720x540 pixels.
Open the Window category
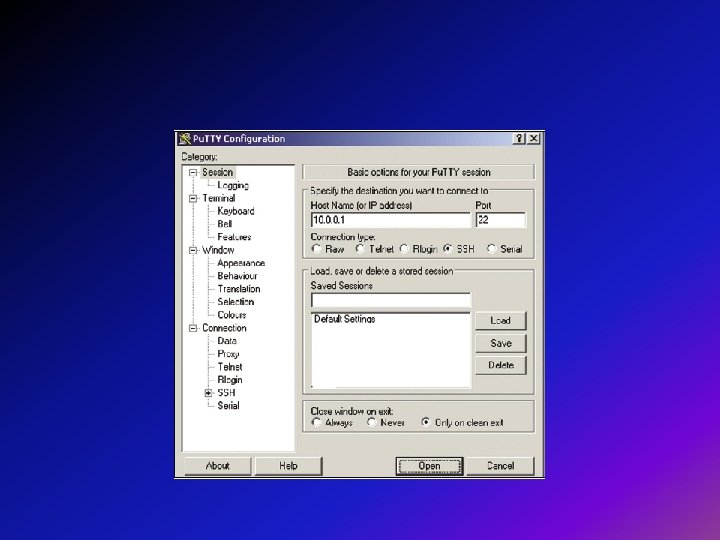click(218, 250)
